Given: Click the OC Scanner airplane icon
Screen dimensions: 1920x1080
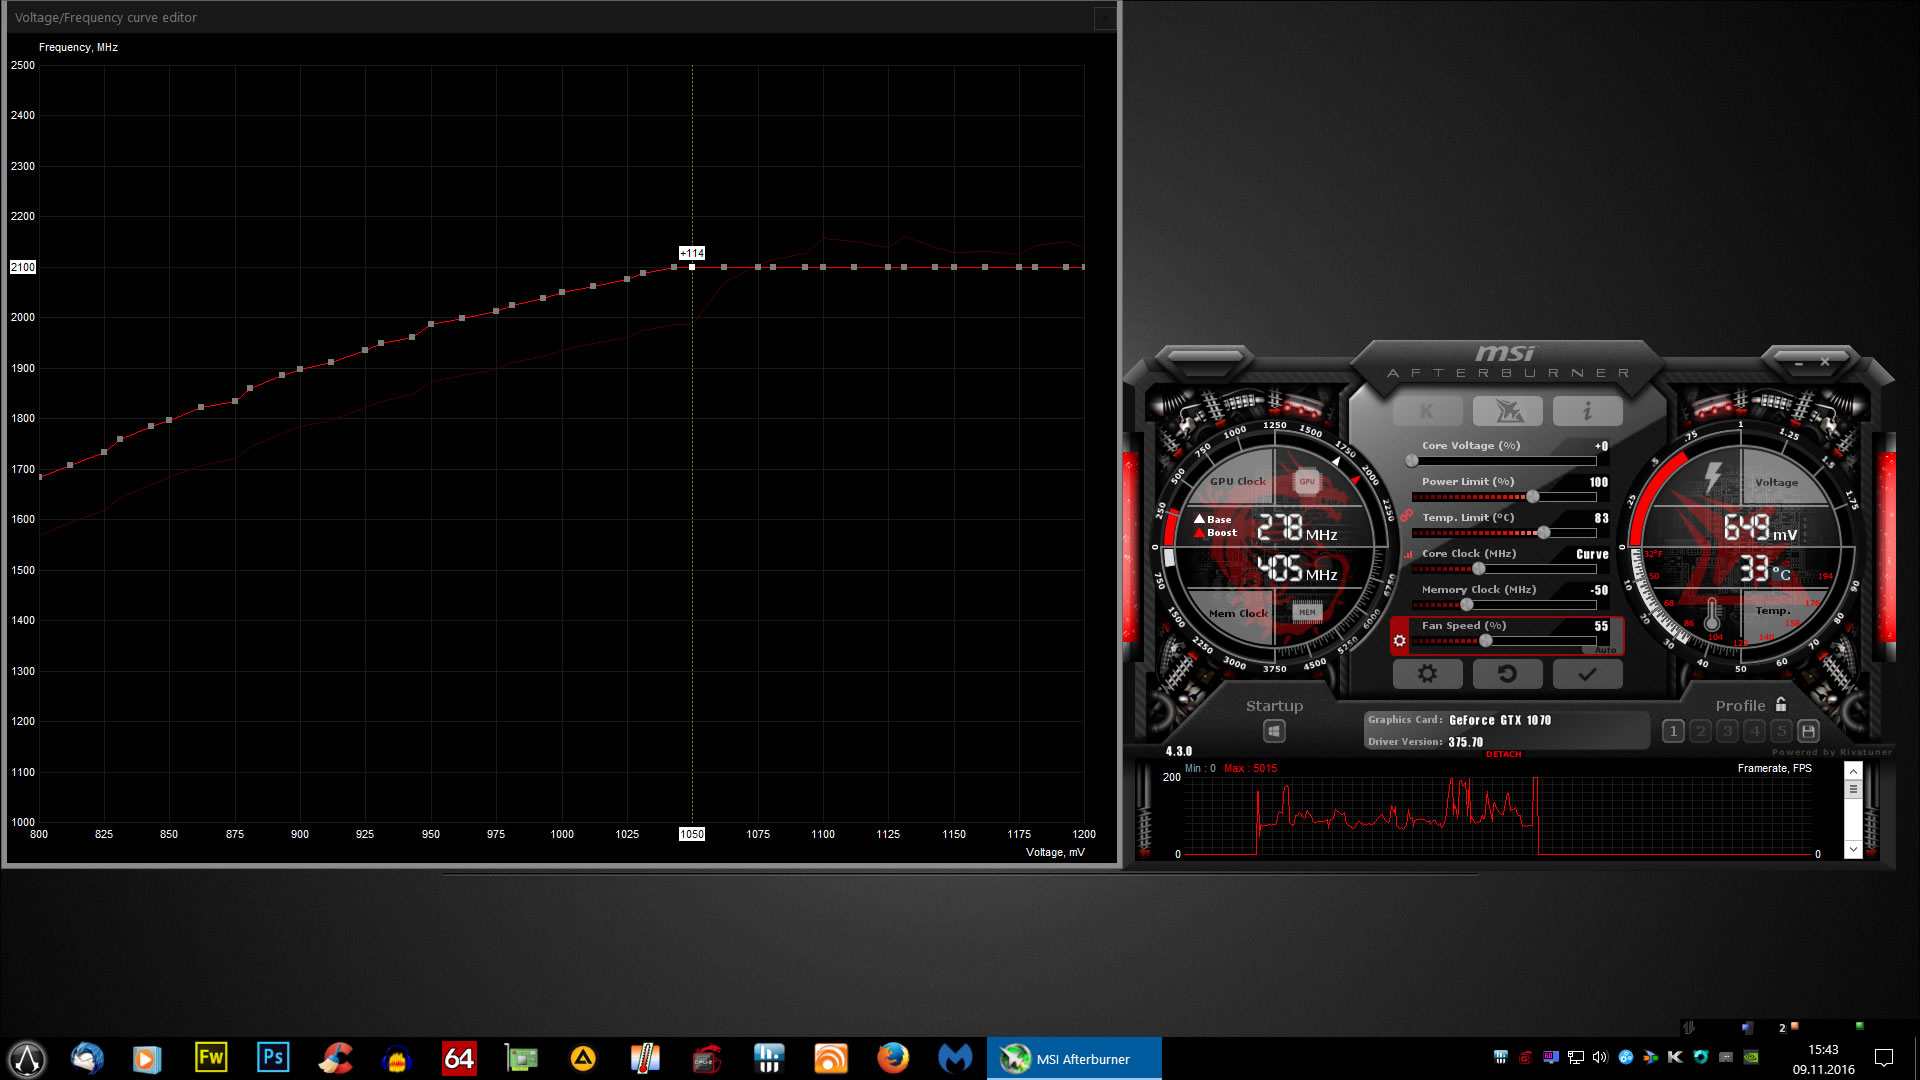Looking at the screenshot, I should click(x=1507, y=411).
